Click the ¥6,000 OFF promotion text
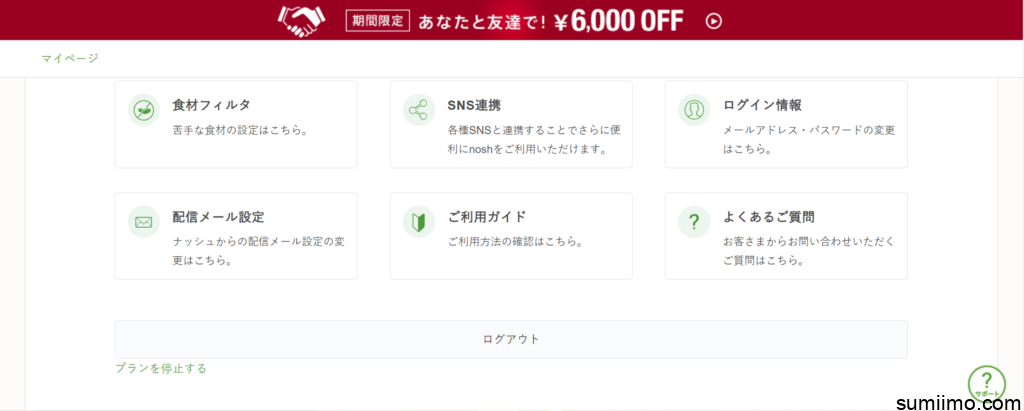Screen dimensions: 1024x411 pos(622,20)
